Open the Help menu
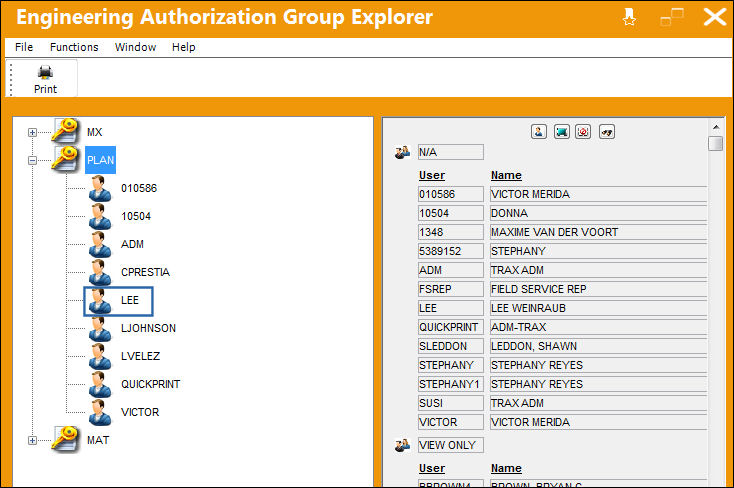This screenshot has height=488, width=734. coord(184,47)
